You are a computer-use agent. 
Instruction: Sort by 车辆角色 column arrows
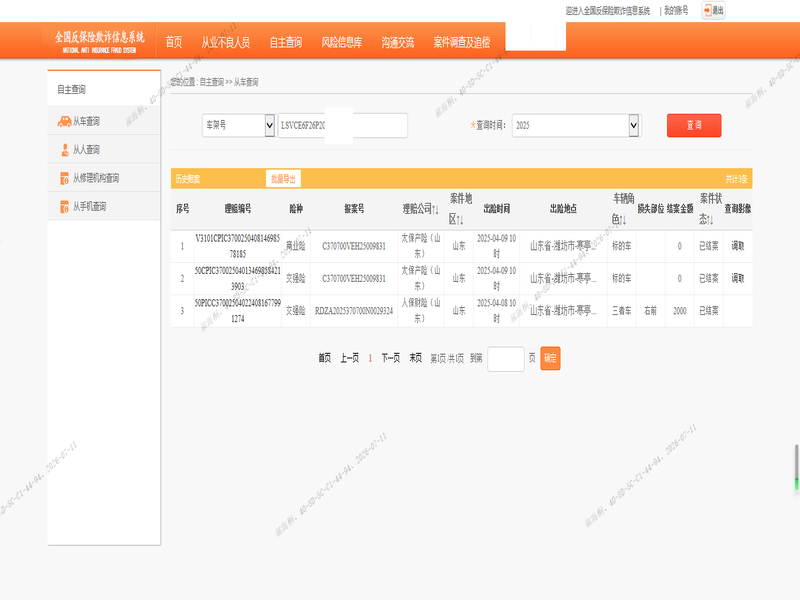[622, 220]
